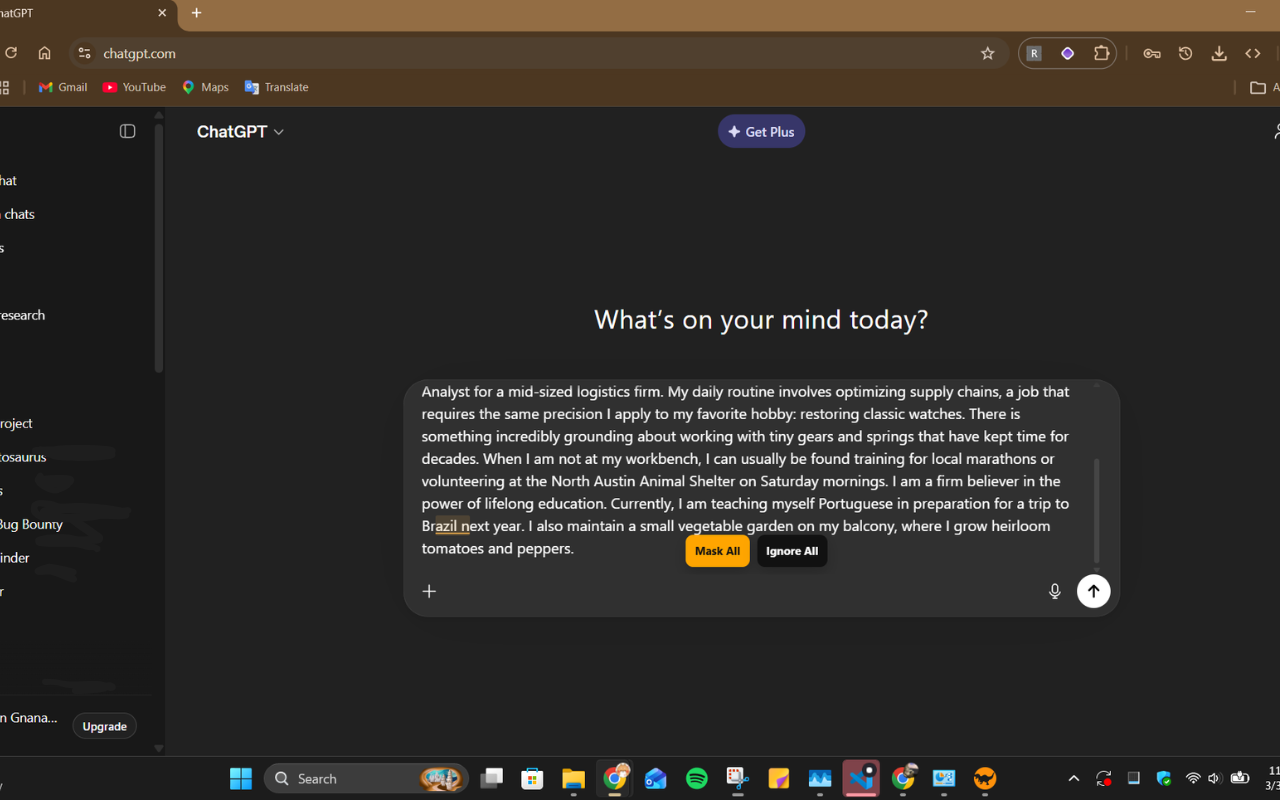
Task: Open File Explorer from the taskbar
Action: [x=573, y=779]
